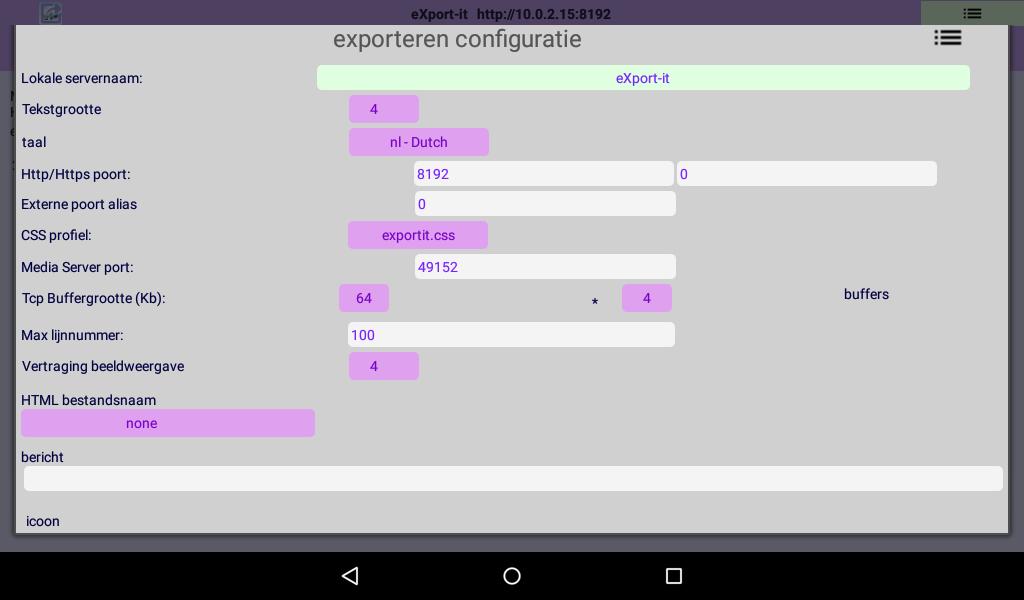Image resolution: width=1024 pixels, height=600 pixels.
Task: Edit the Max lijnnummer field with 100
Action: click(x=511, y=335)
